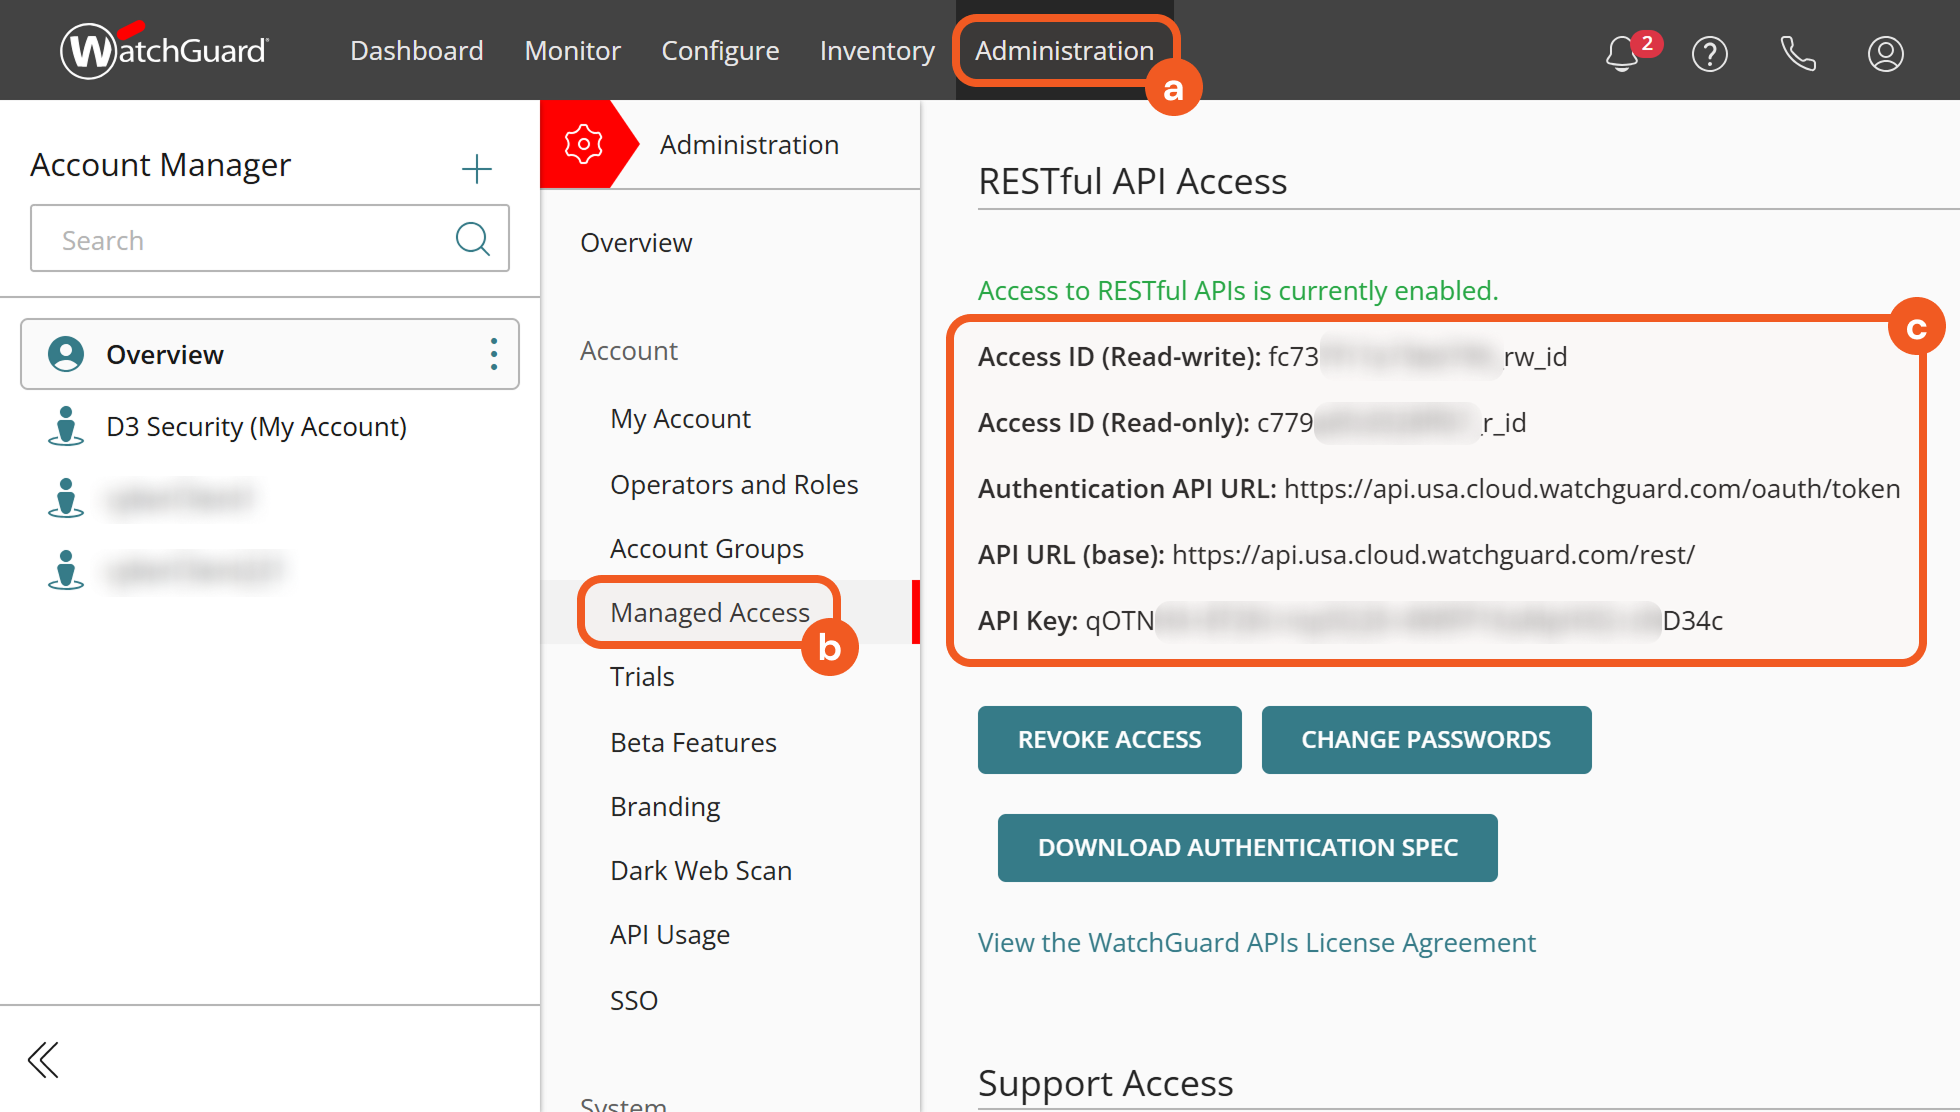This screenshot has height=1112, width=1960.
Task: Click the plus icon in Account Manager
Action: 477,169
